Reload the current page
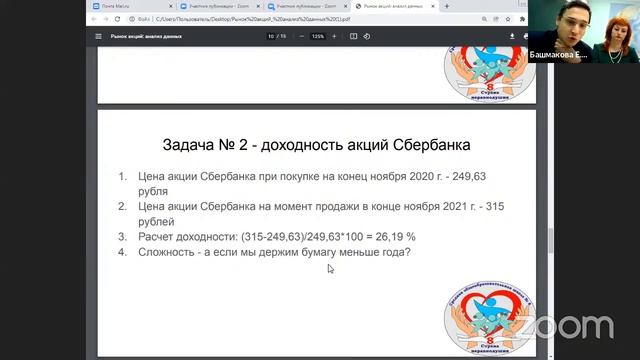The image size is (640, 360). point(118,19)
